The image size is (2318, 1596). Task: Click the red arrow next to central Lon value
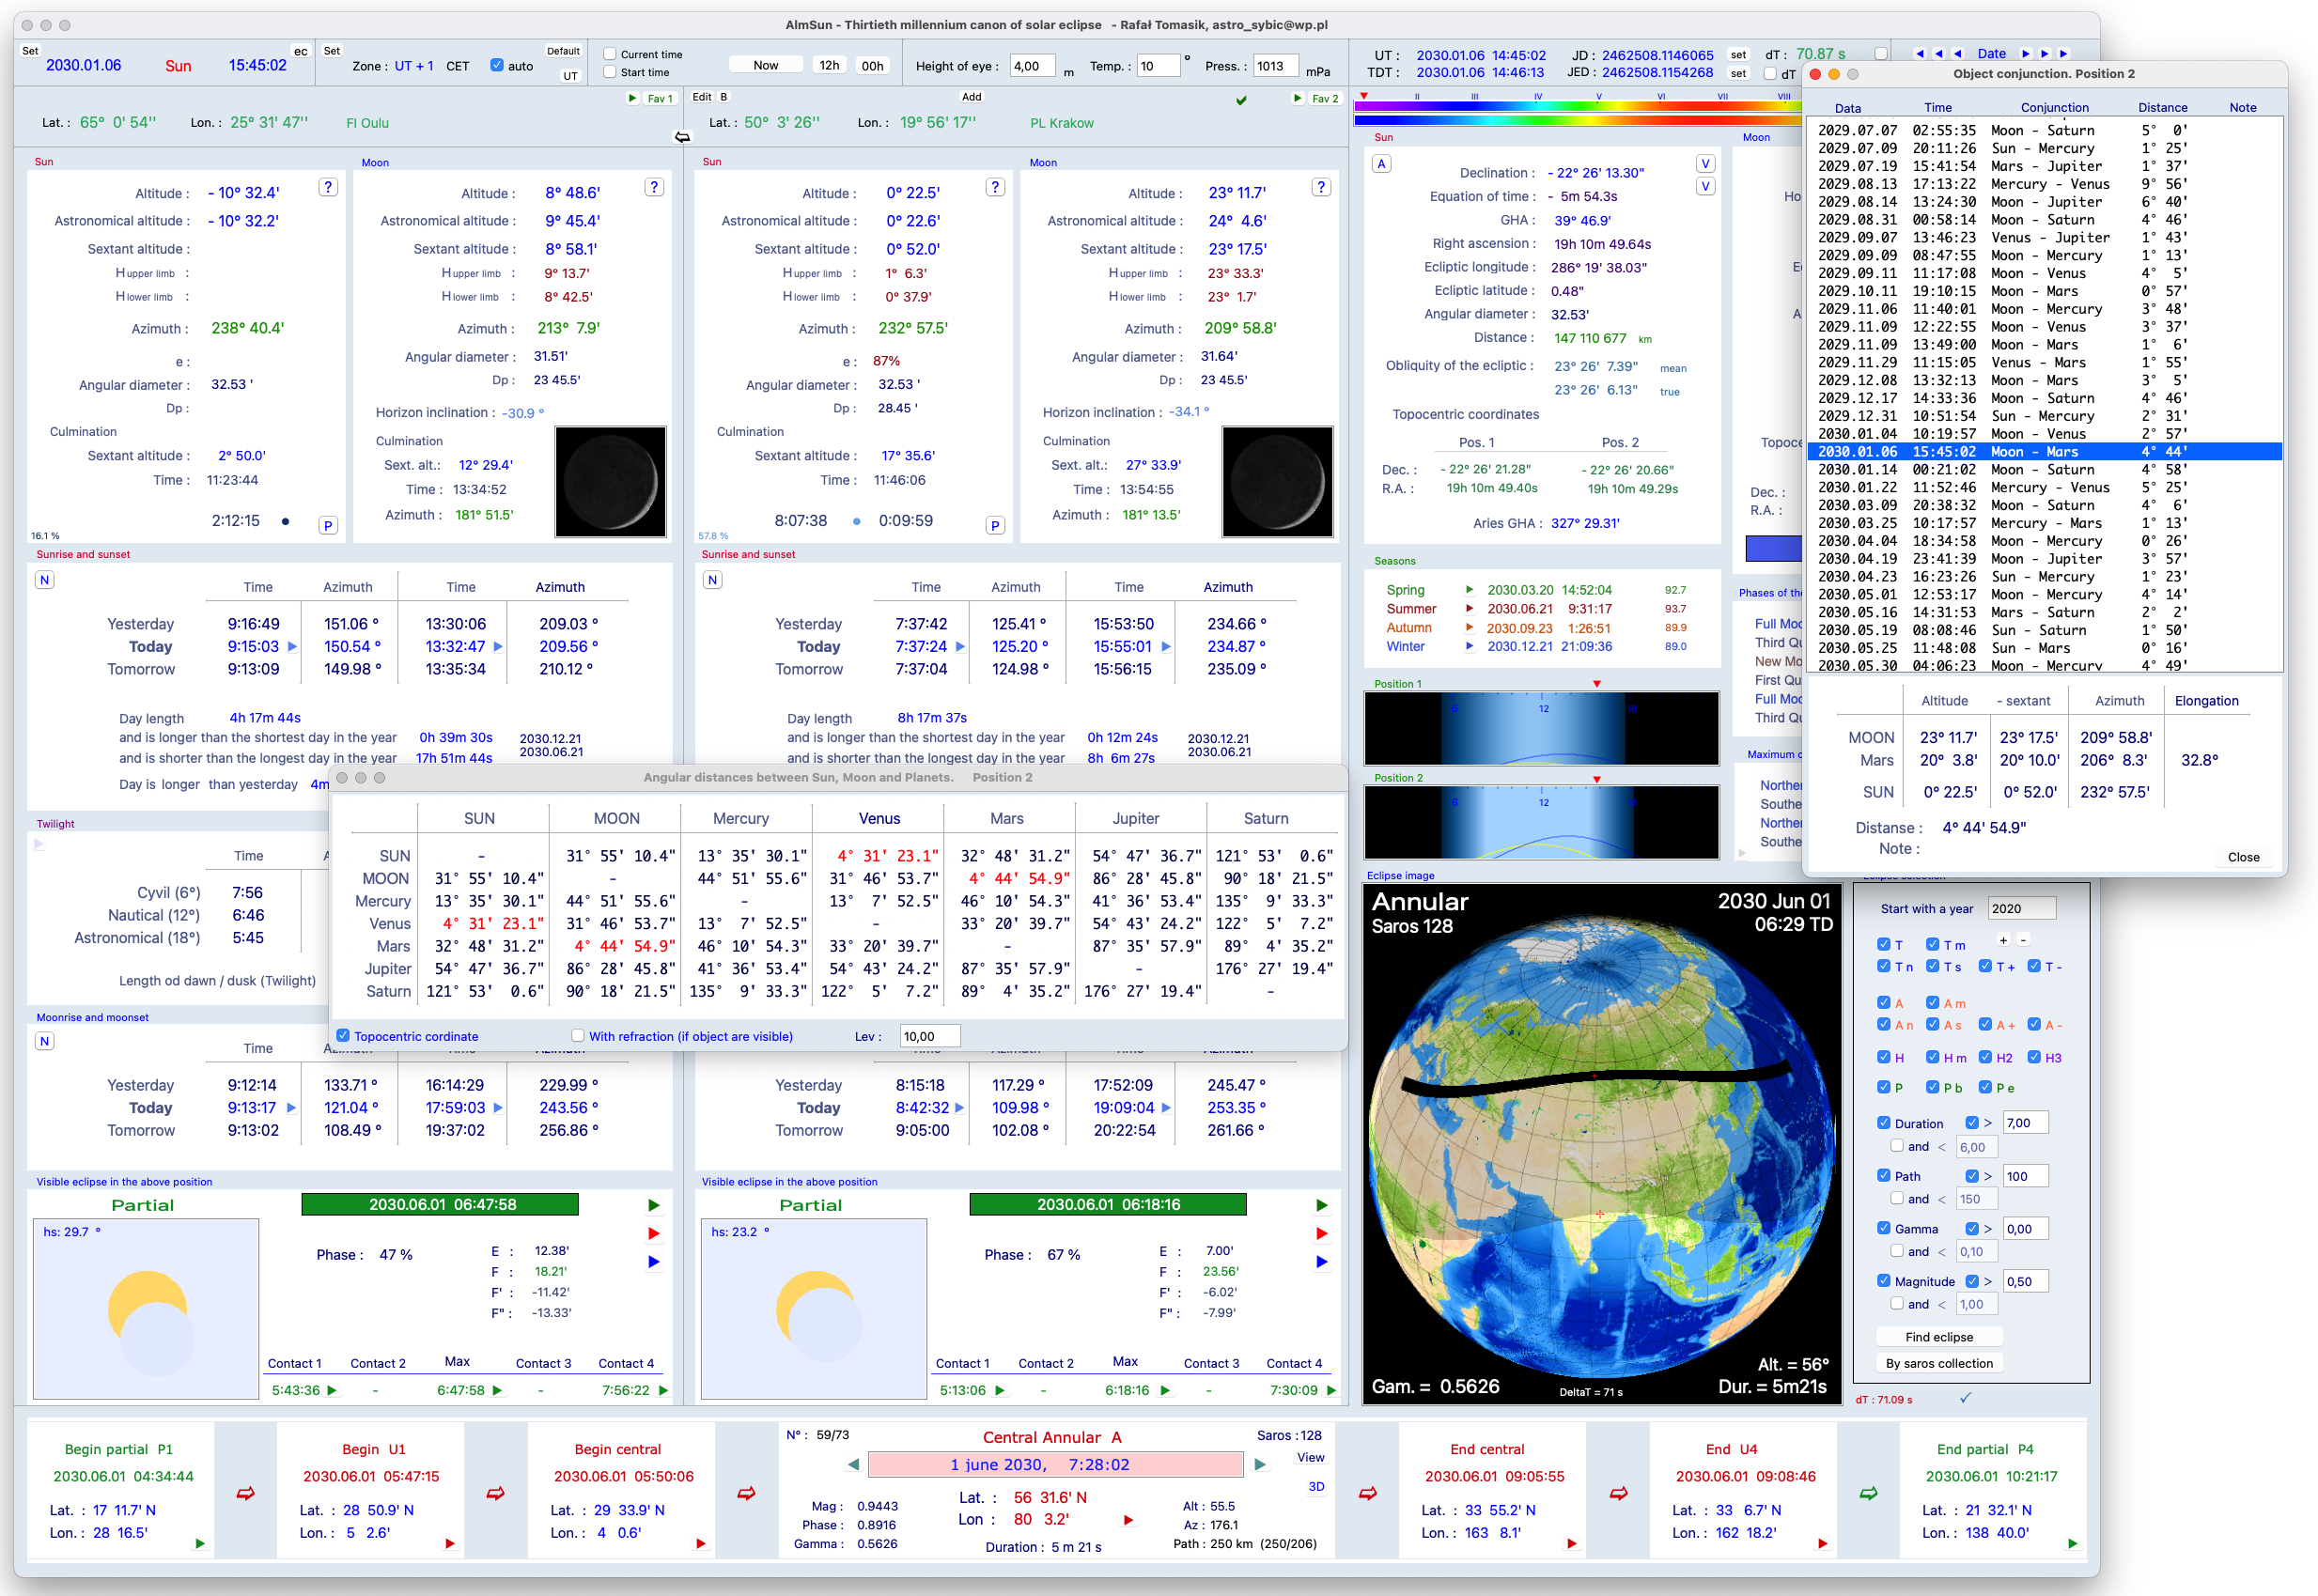[x=1128, y=1520]
